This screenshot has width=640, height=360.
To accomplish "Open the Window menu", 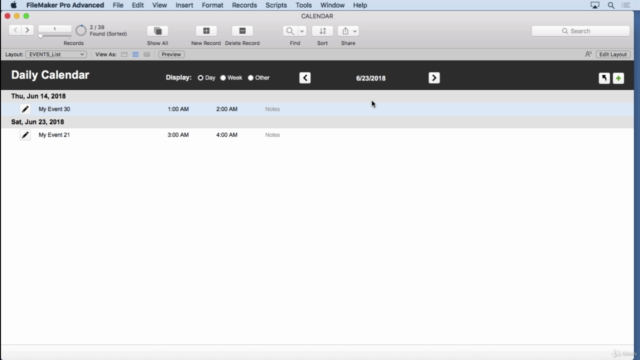I will coord(332,5).
